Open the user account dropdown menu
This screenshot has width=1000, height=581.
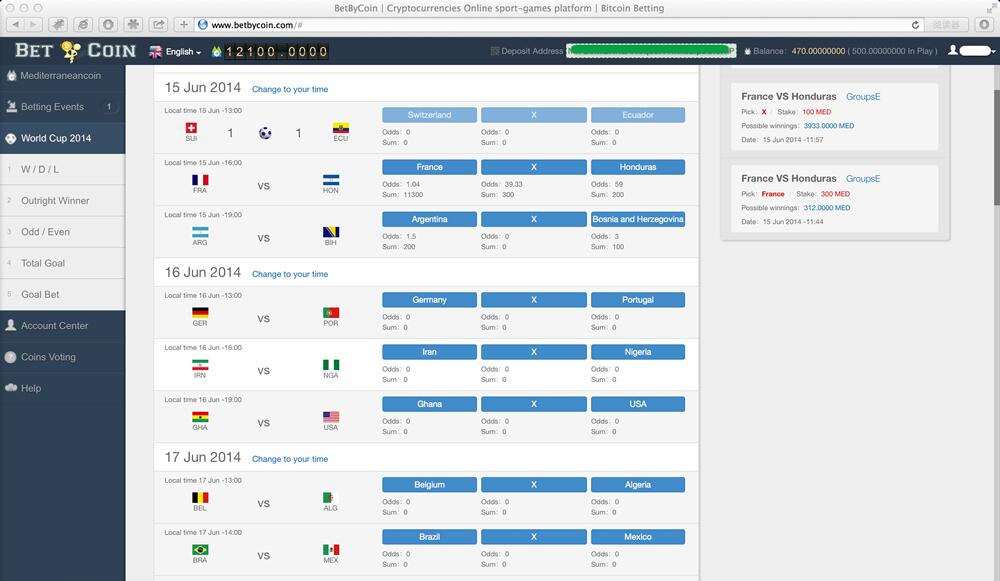[972, 50]
